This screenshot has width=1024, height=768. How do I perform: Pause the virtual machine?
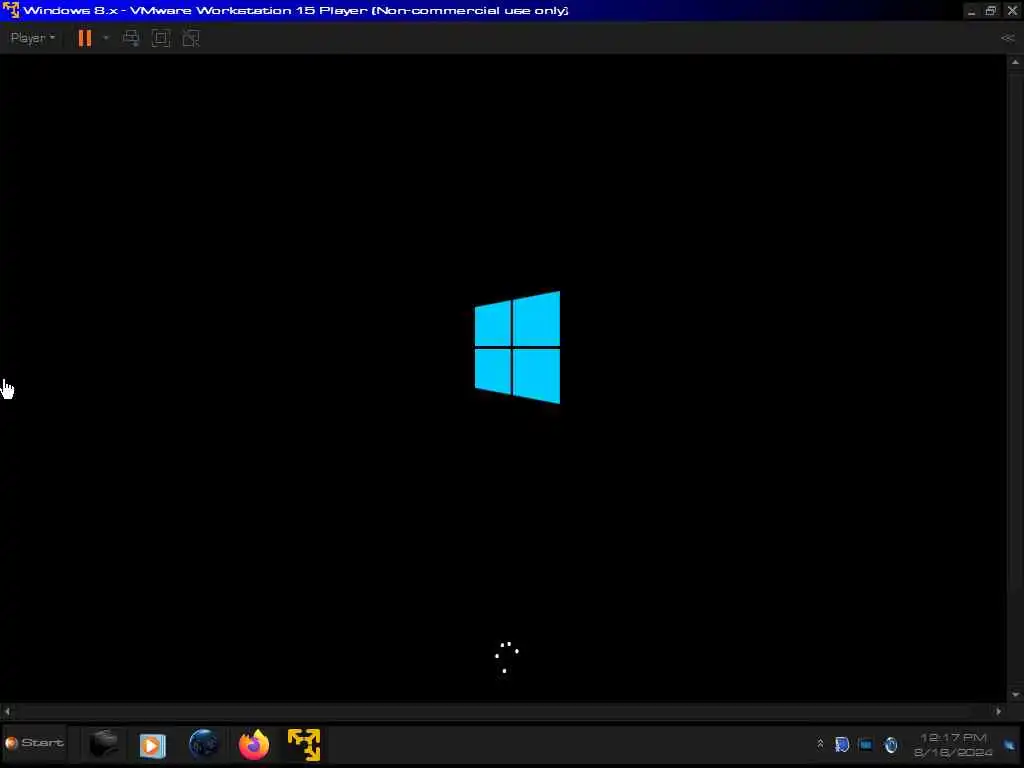tap(85, 38)
